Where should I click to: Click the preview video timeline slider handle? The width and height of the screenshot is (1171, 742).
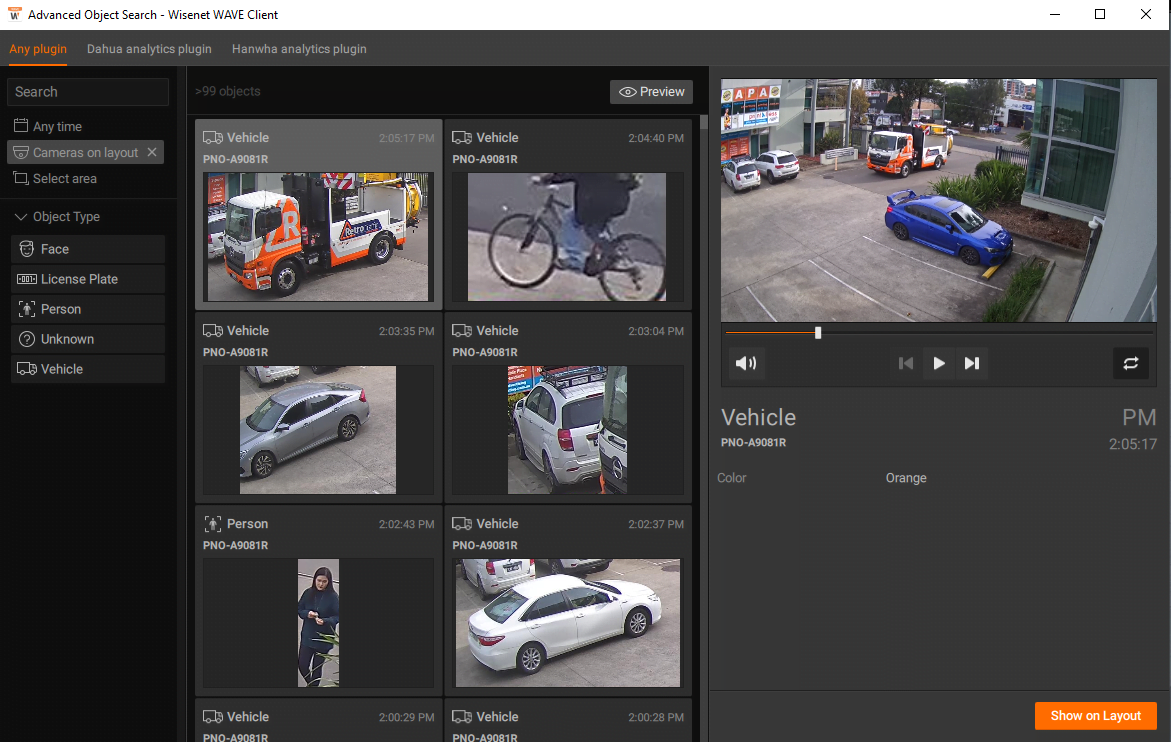(818, 333)
